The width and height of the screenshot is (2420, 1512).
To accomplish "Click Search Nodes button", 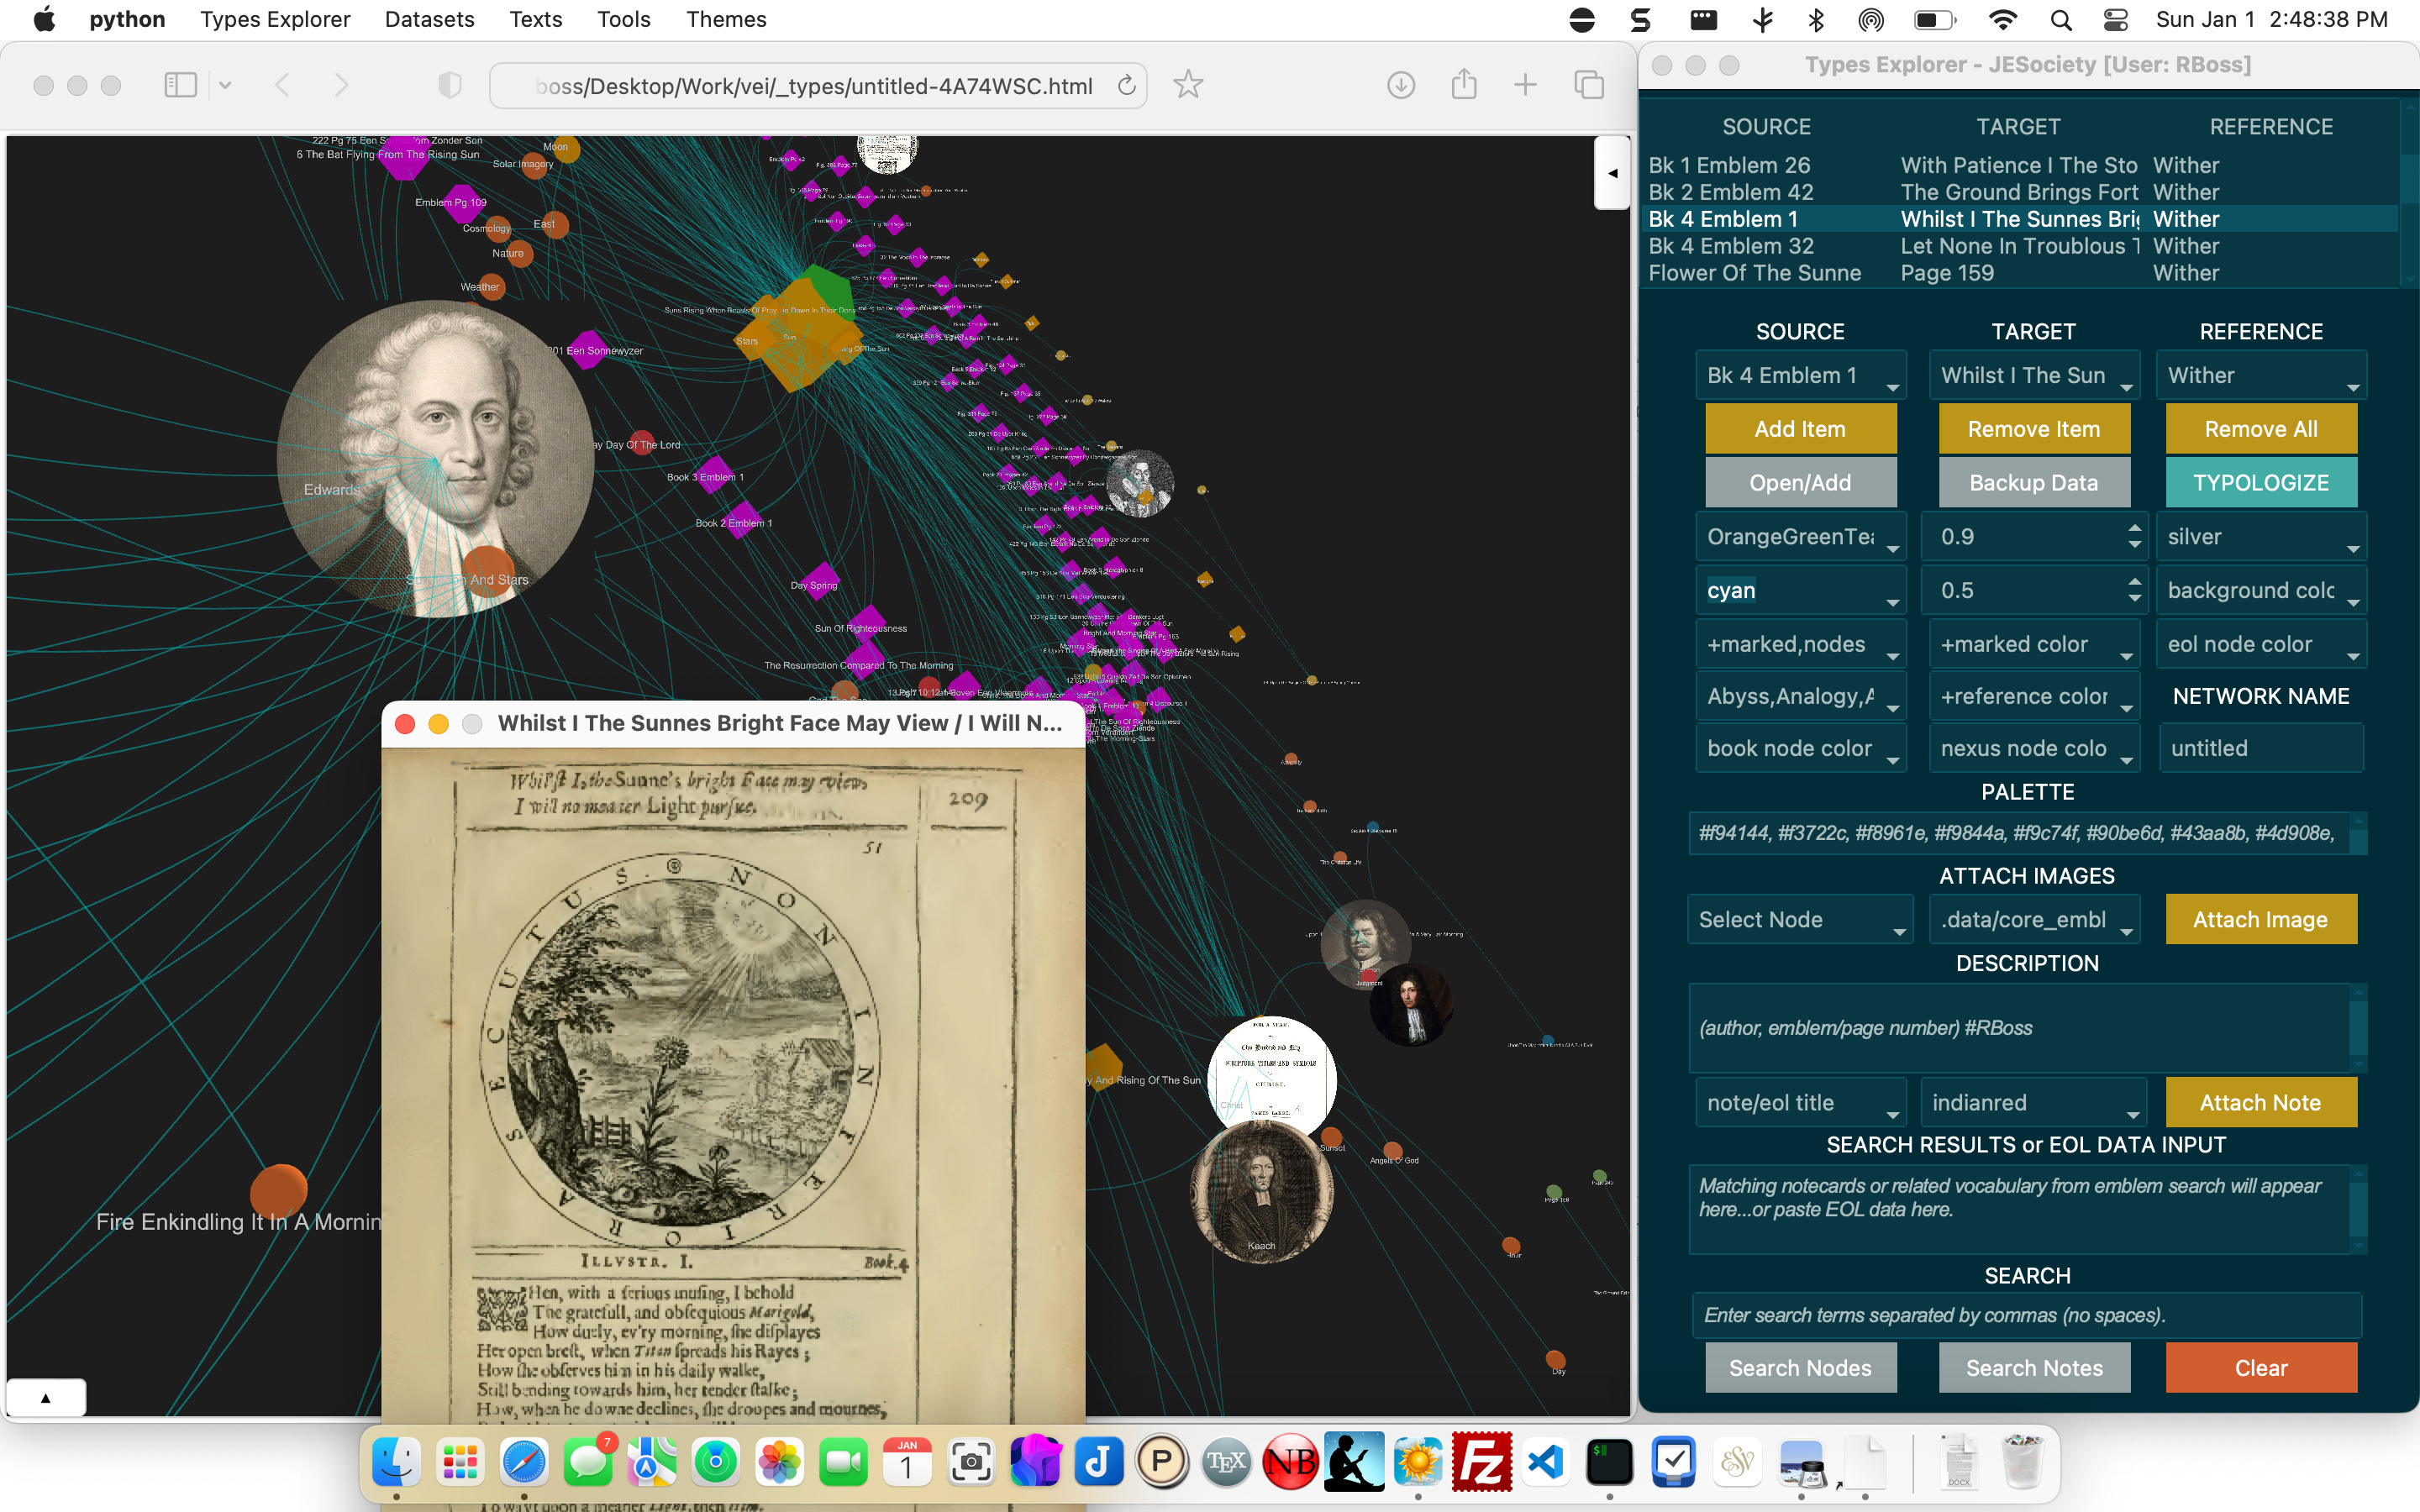I will [x=1800, y=1368].
